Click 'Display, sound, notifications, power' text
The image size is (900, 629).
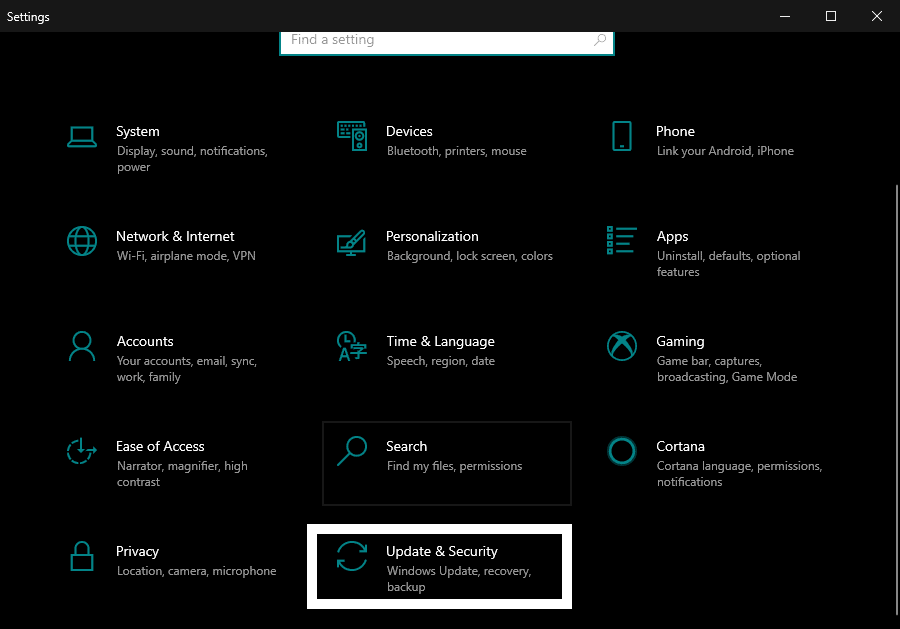click(x=192, y=159)
